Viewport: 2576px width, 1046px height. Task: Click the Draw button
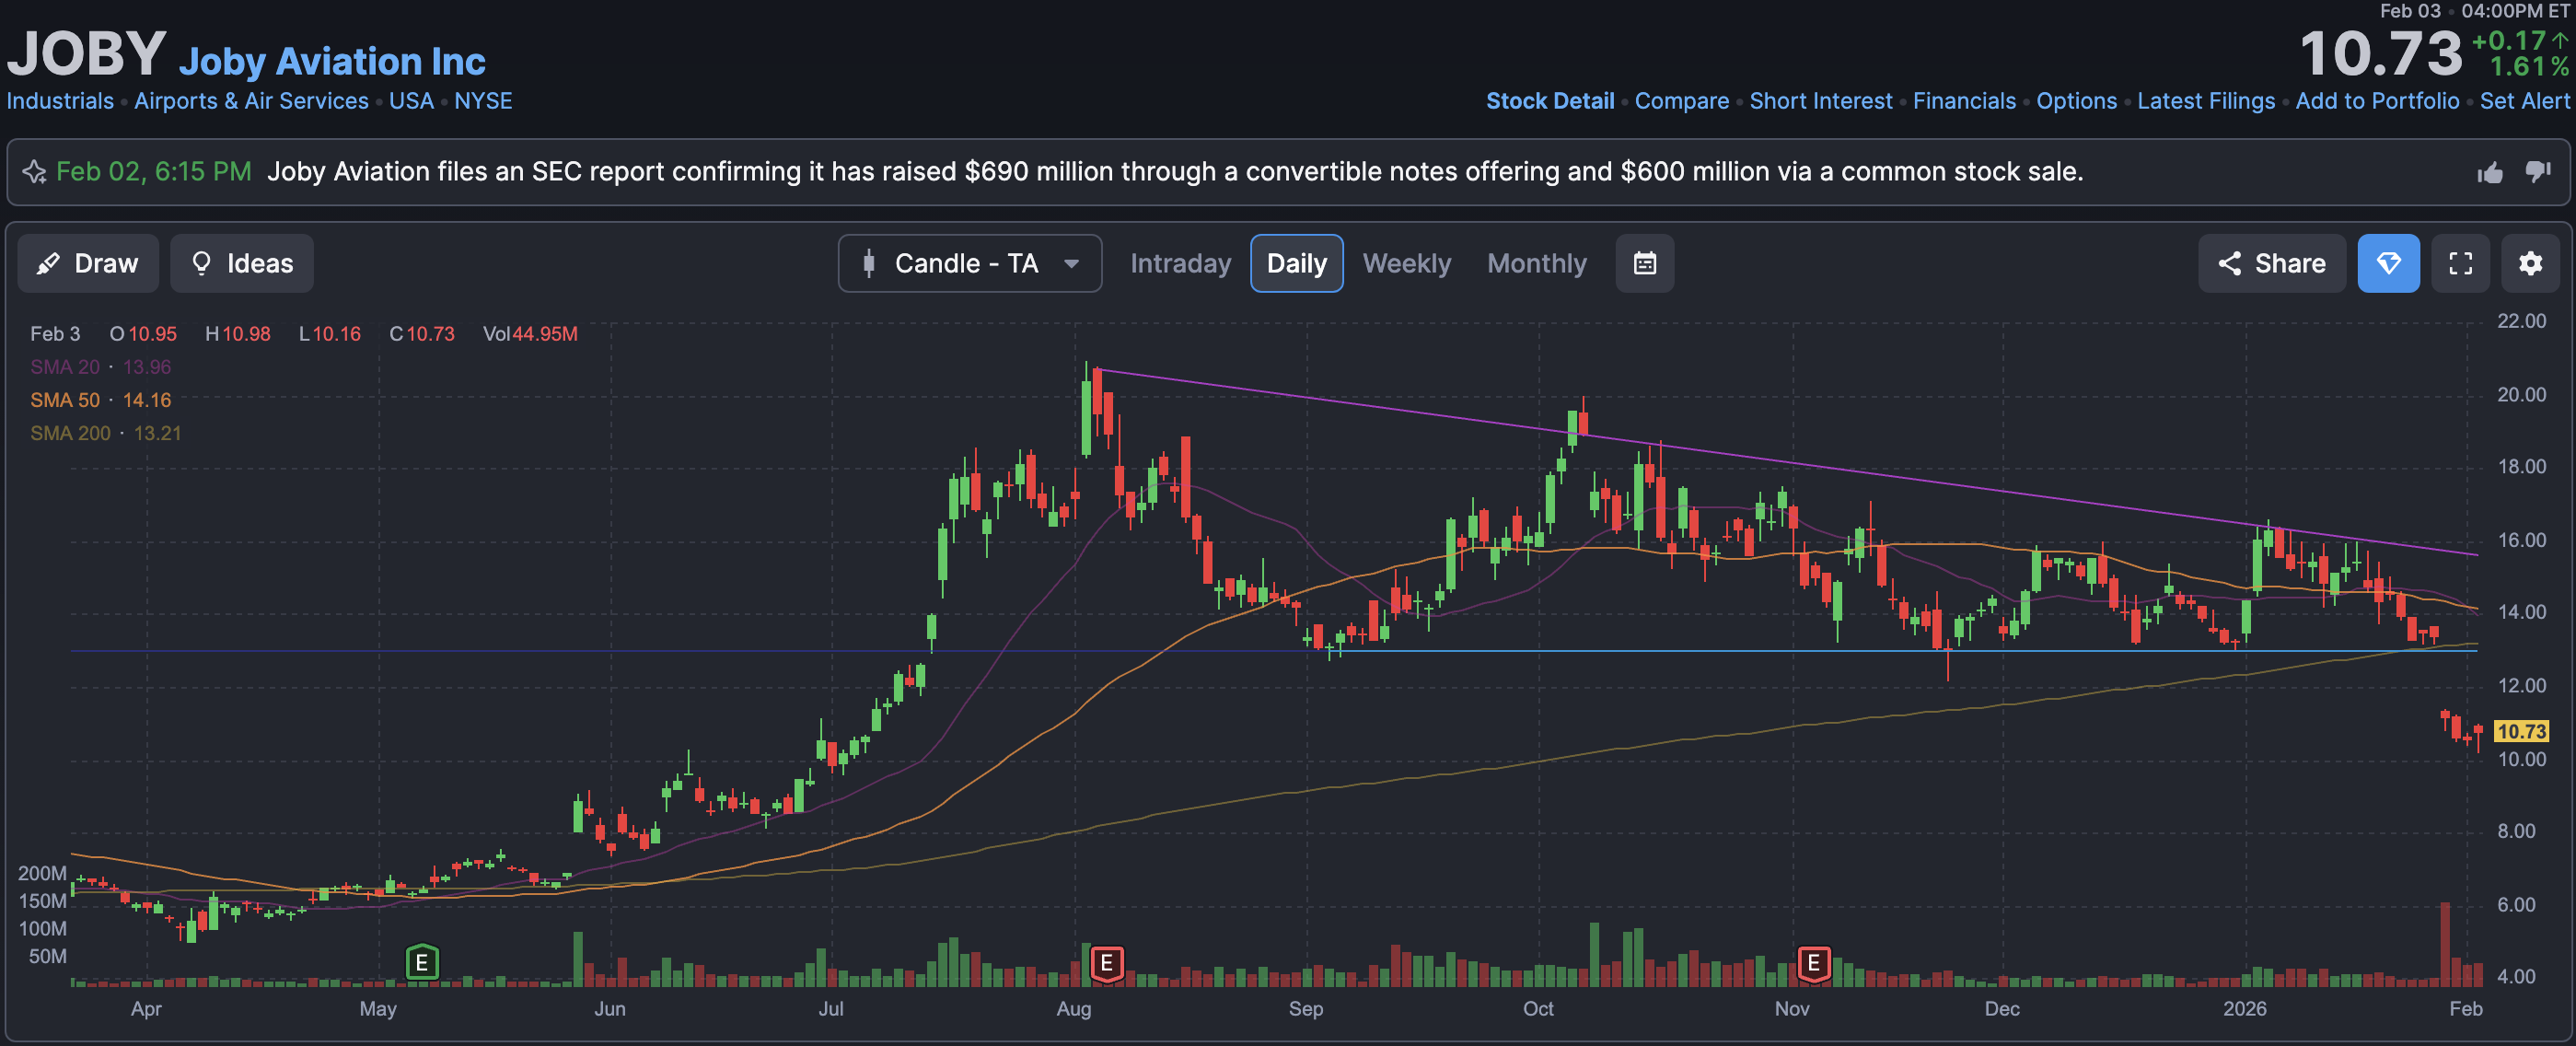point(88,263)
